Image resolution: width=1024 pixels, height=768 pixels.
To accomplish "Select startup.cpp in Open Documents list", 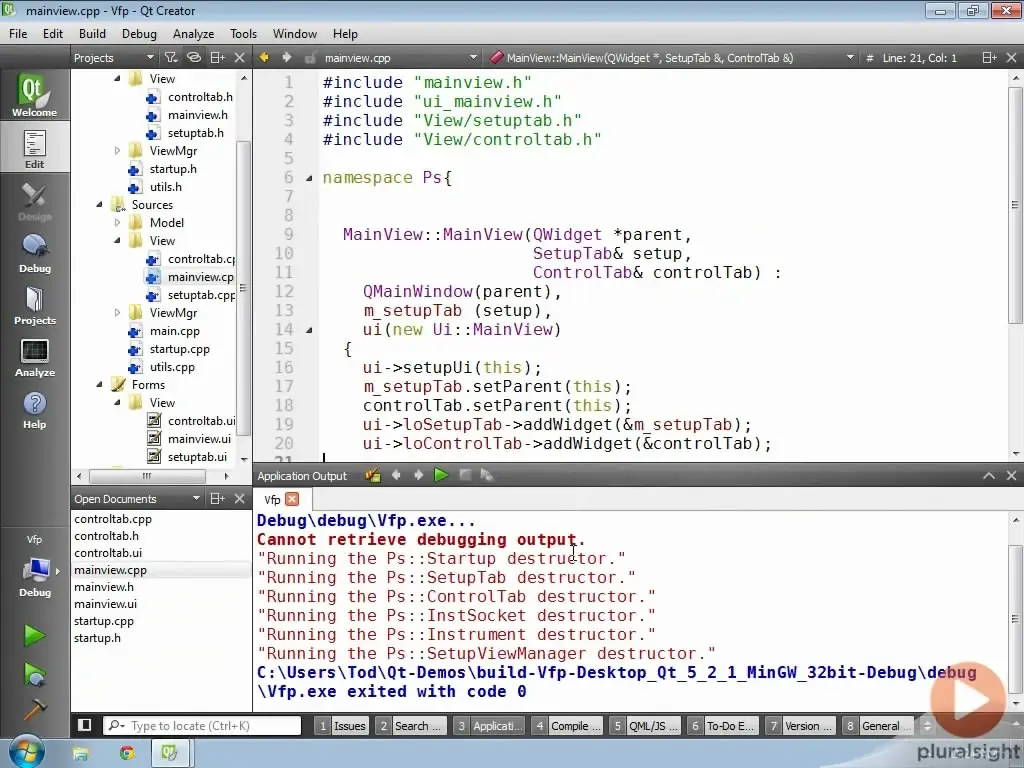I will [103, 621].
